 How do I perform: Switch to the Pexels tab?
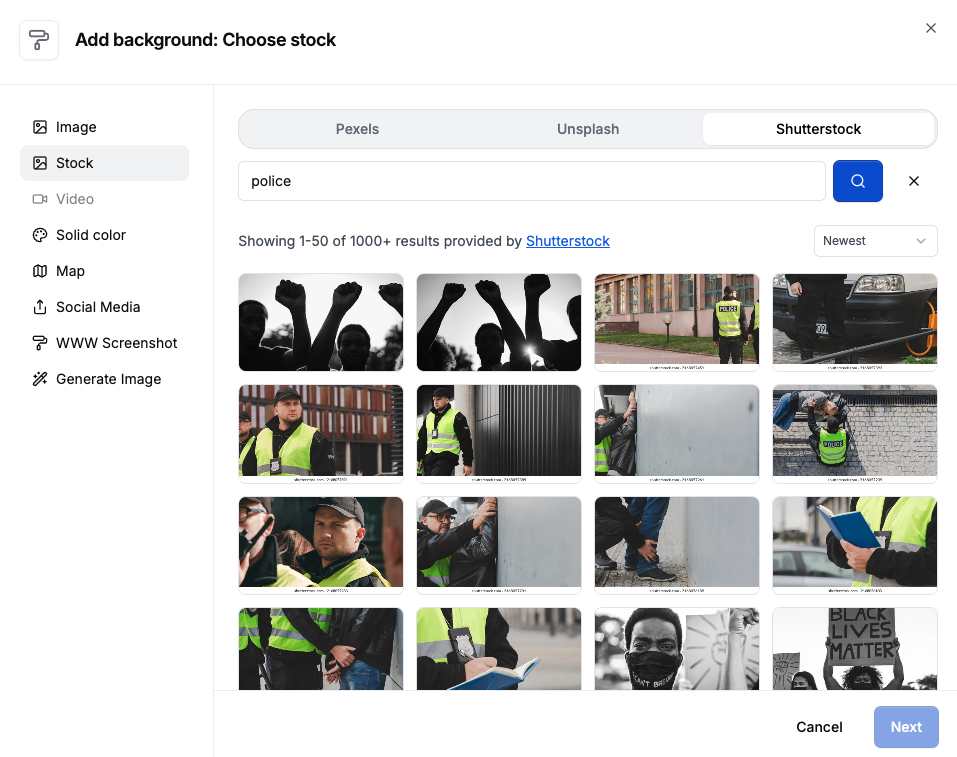pyautogui.click(x=357, y=129)
